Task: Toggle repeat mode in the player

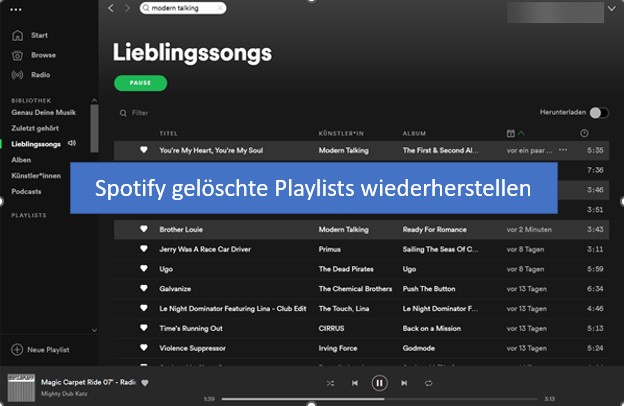Action: tap(428, 383)
